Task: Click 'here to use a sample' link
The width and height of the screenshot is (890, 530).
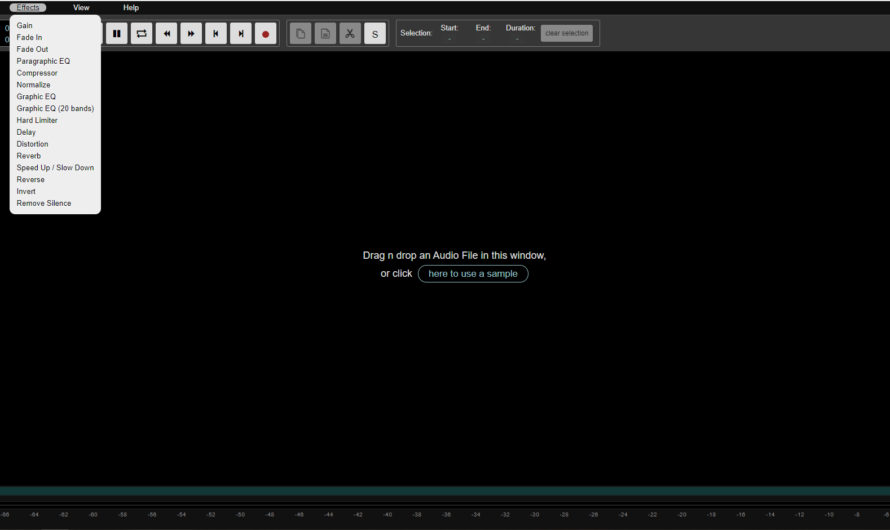Action: click(473, 274)
